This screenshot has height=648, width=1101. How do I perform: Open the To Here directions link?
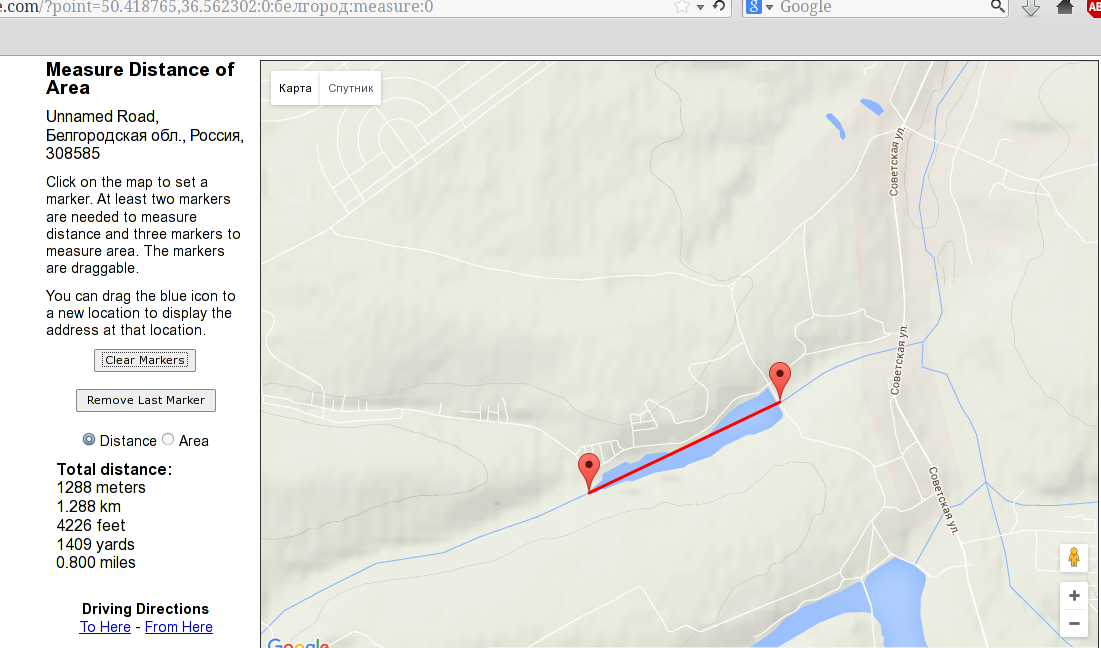pos(105,627)
